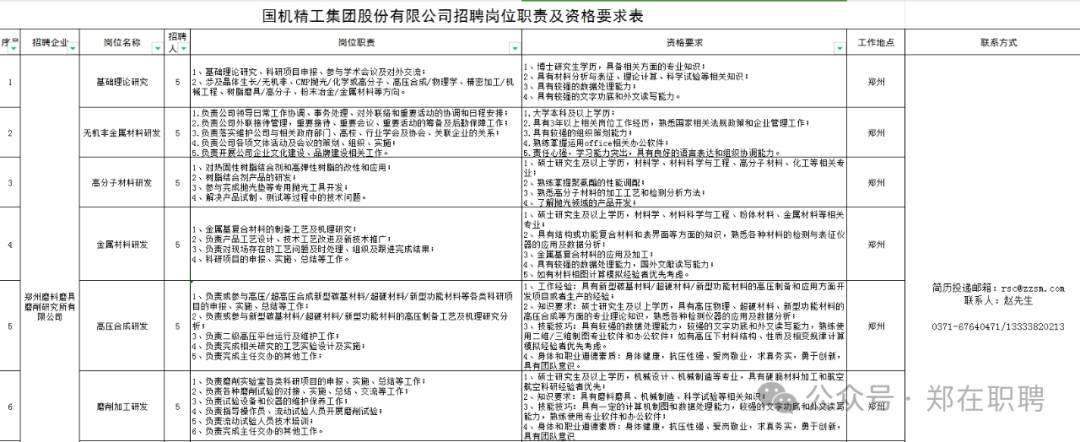
Task: Click the 郑州 location for 金属材料研发
Action: (875, 244)
